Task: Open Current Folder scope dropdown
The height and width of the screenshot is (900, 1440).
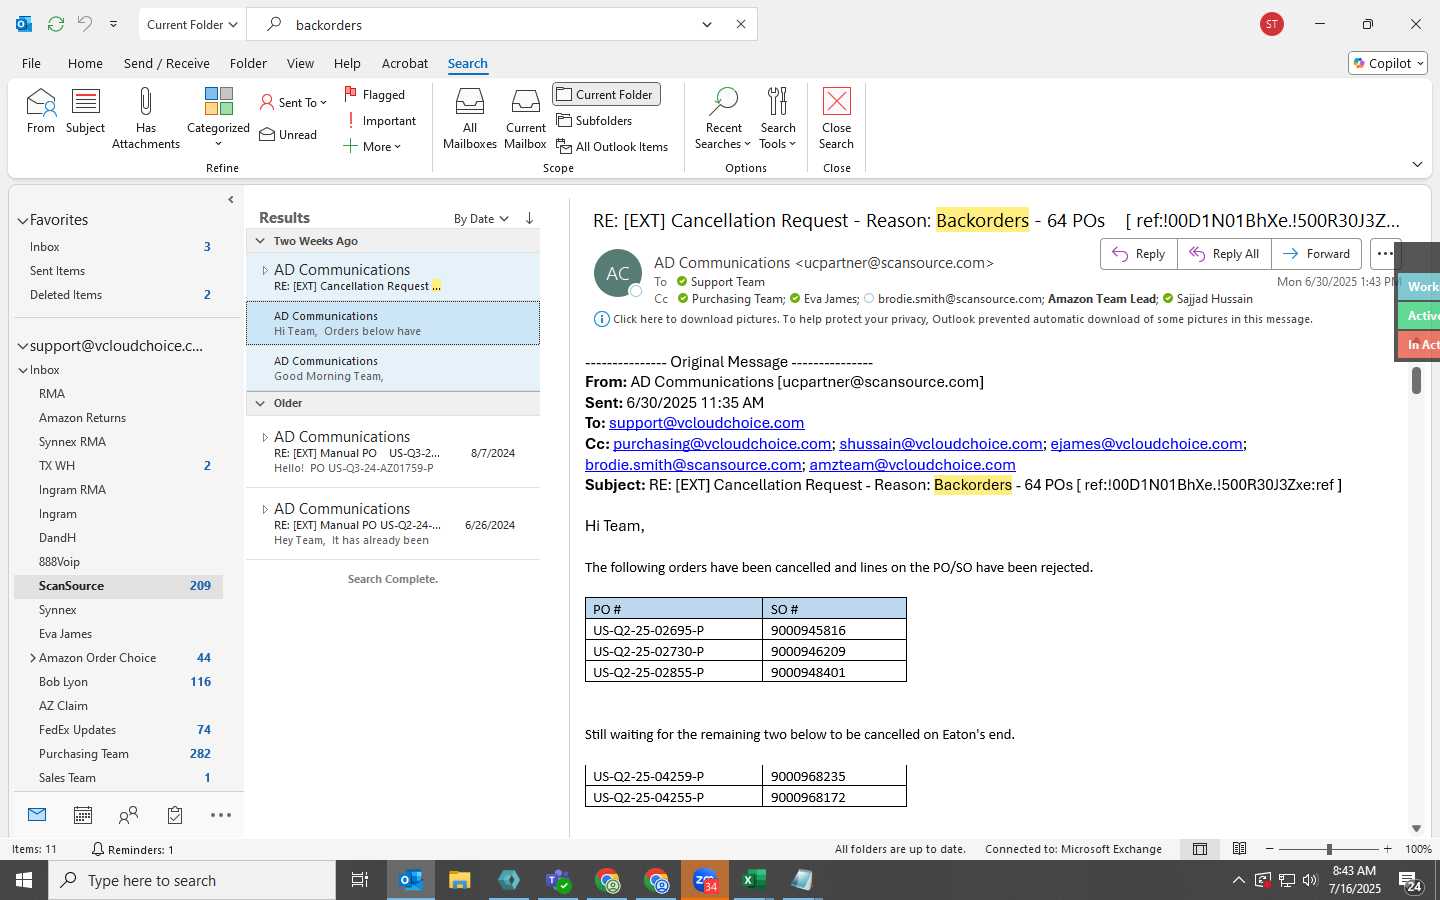Action: click(192, 24)
